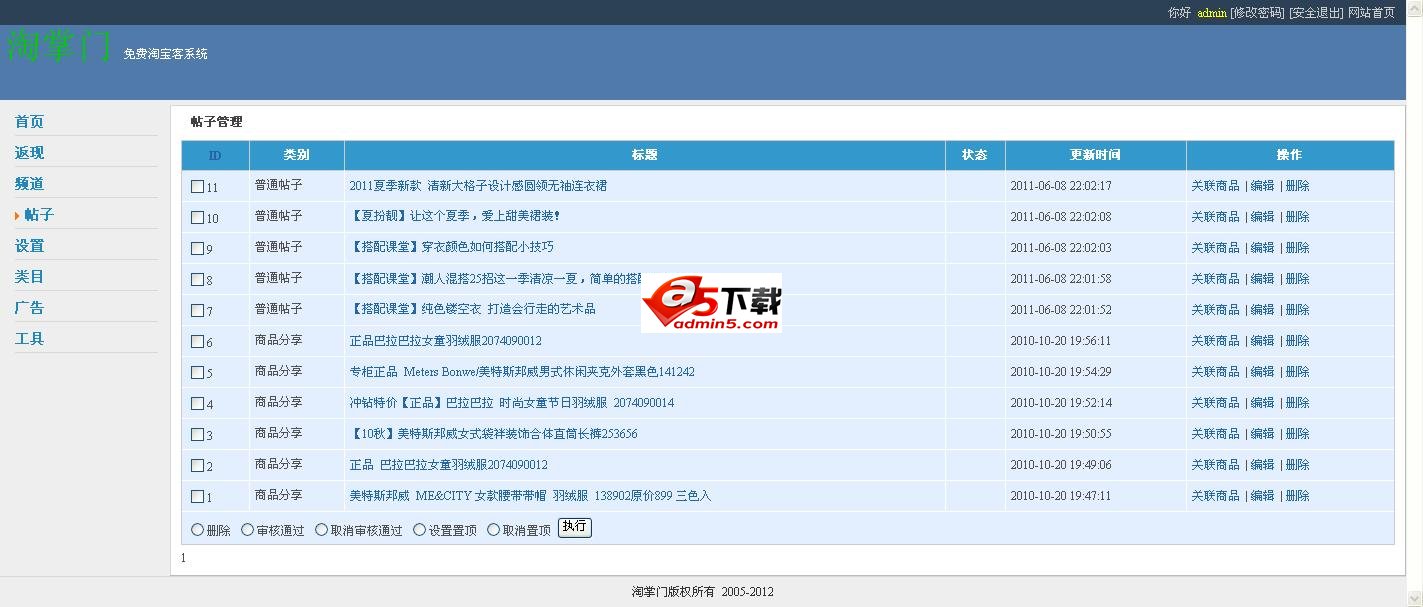Tick the checkbox for post ID 9
The height and width of the screenshot is (607, 1423).
197,248
